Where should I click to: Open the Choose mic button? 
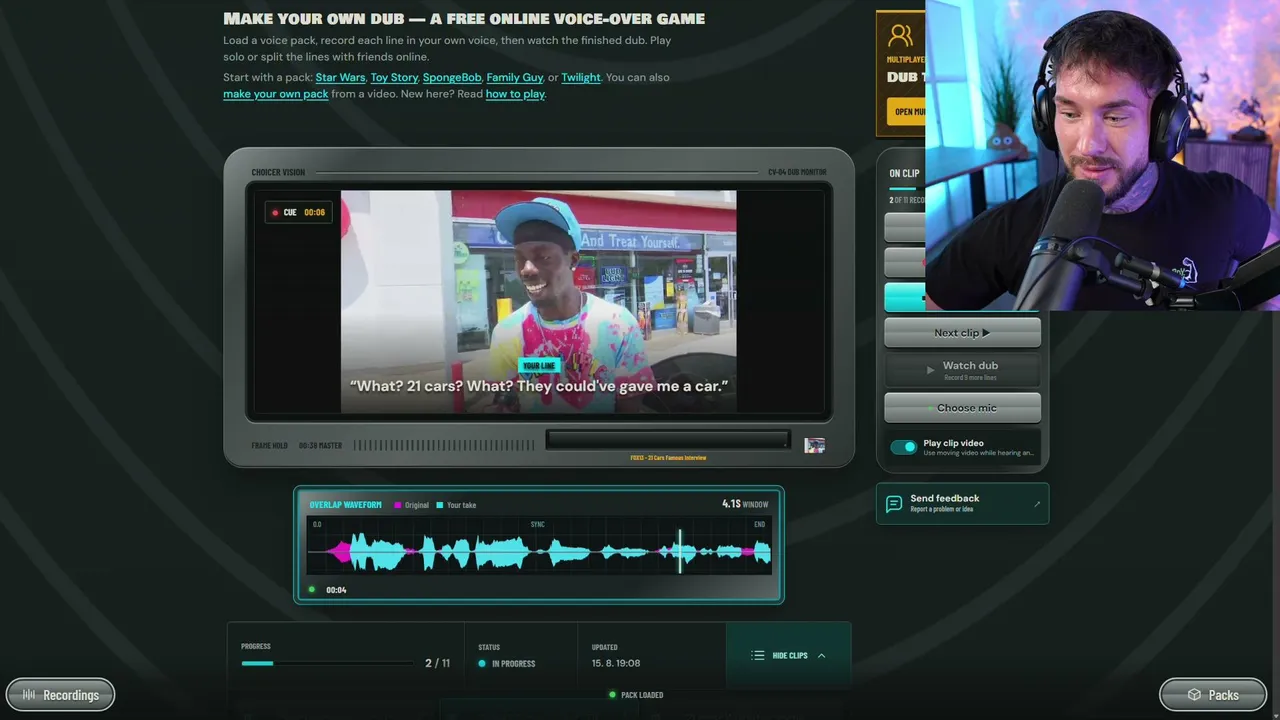coord(962,408)
